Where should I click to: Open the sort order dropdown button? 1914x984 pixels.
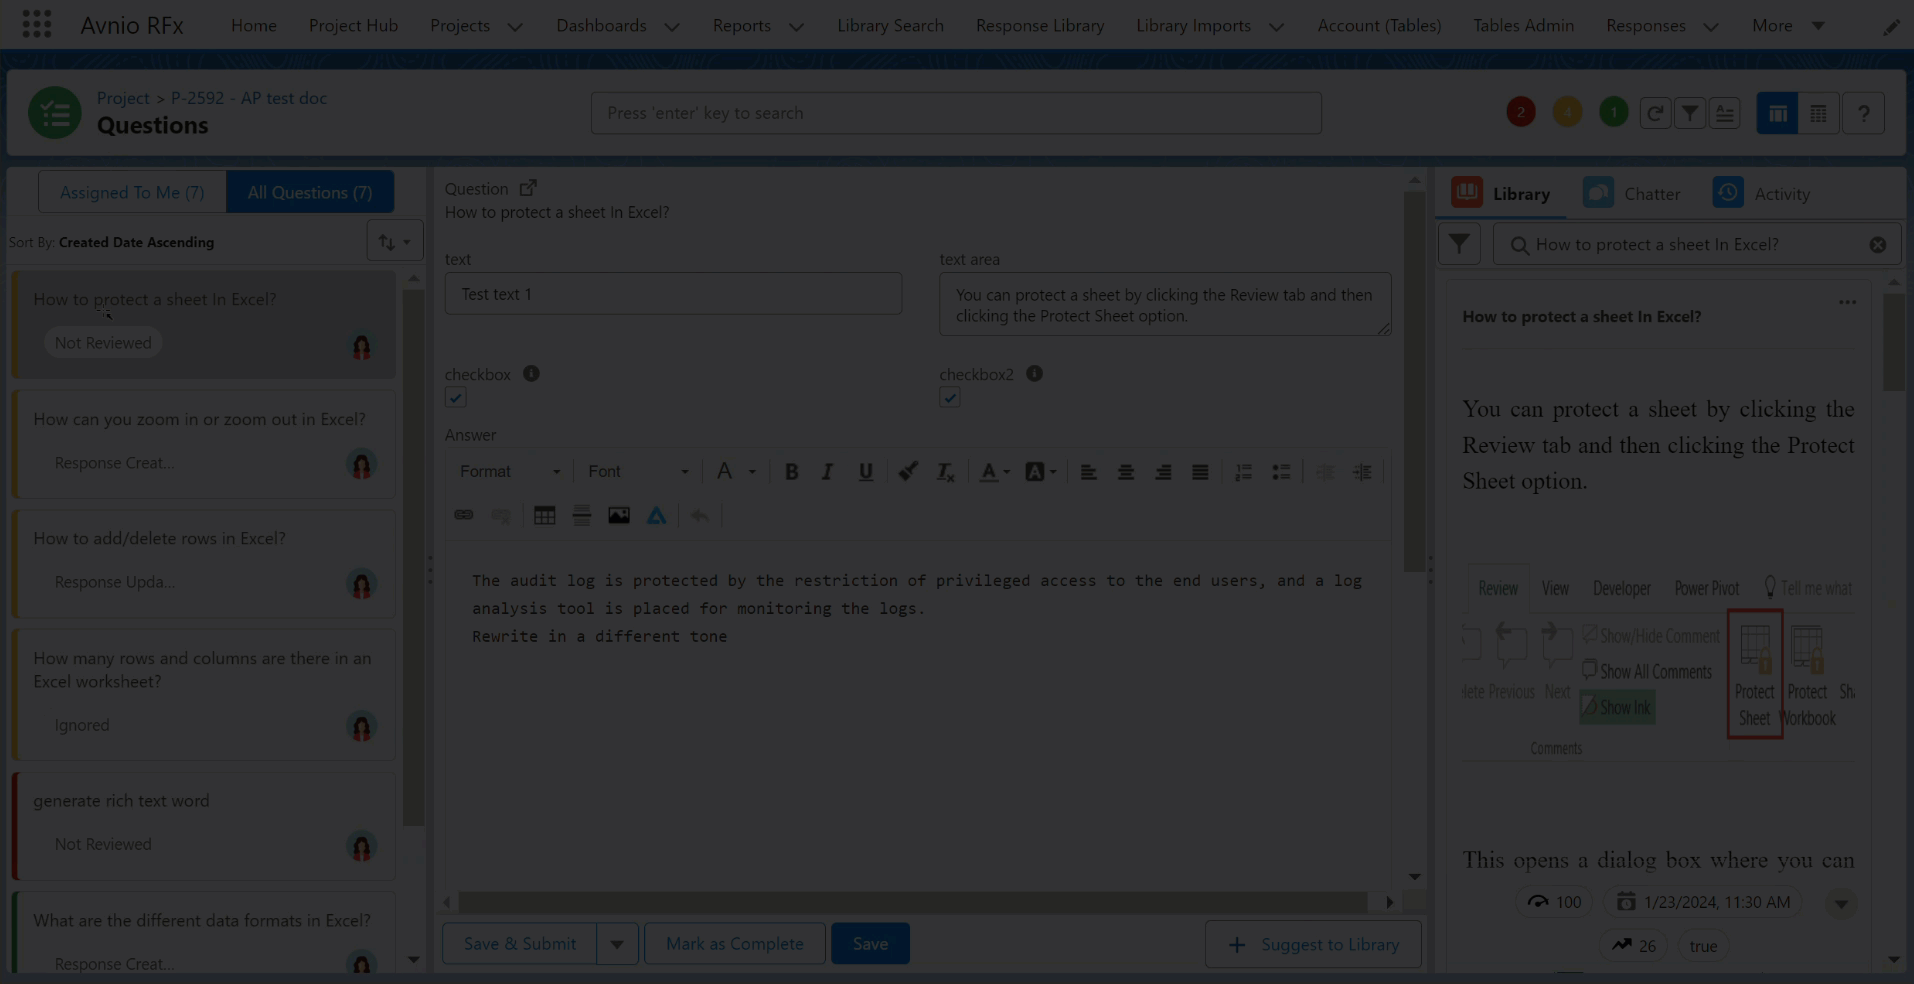[x=394, y=242]
